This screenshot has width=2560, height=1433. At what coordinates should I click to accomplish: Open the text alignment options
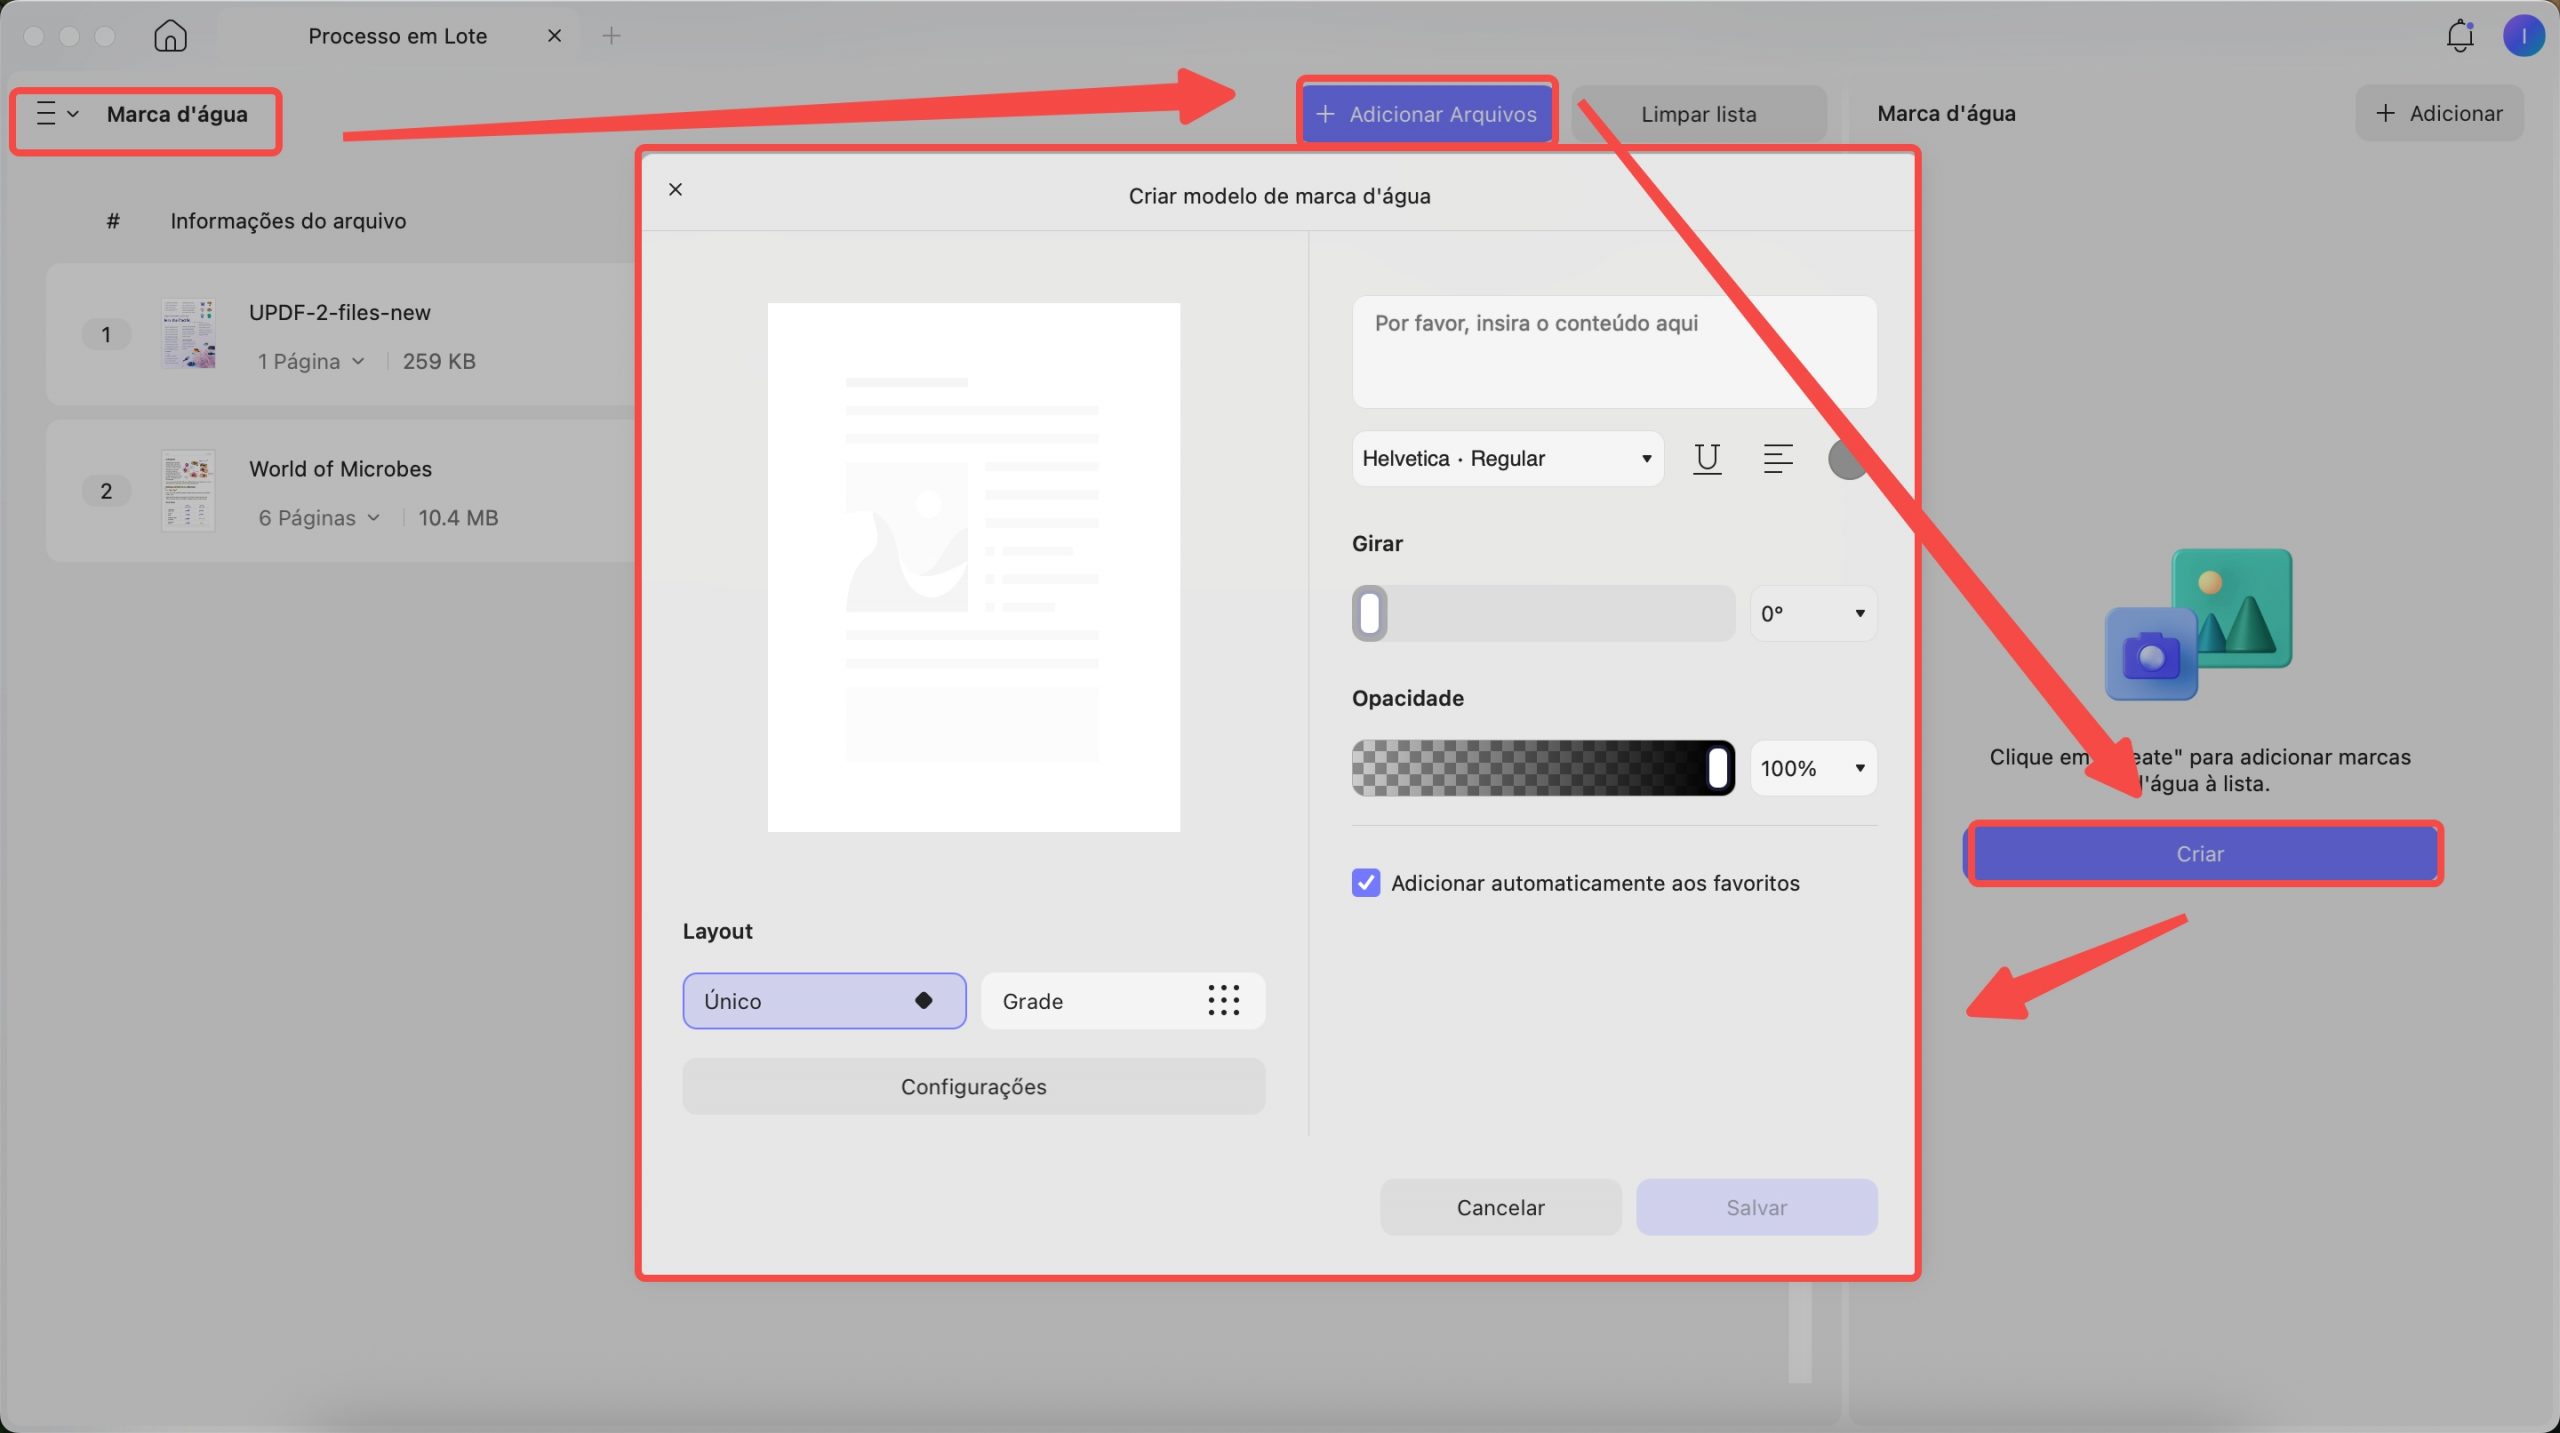tap(1777, 458)
